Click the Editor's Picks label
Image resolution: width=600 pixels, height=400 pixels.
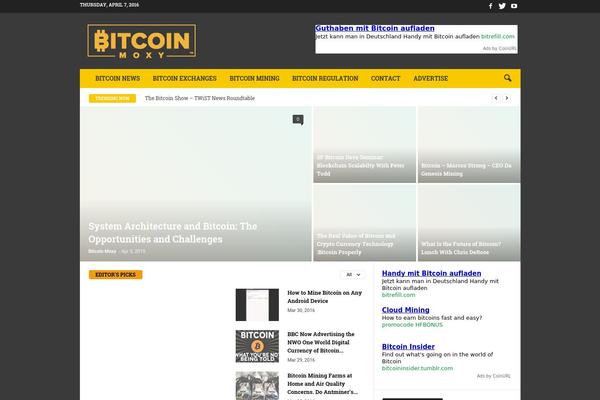(x=116, y=274)
